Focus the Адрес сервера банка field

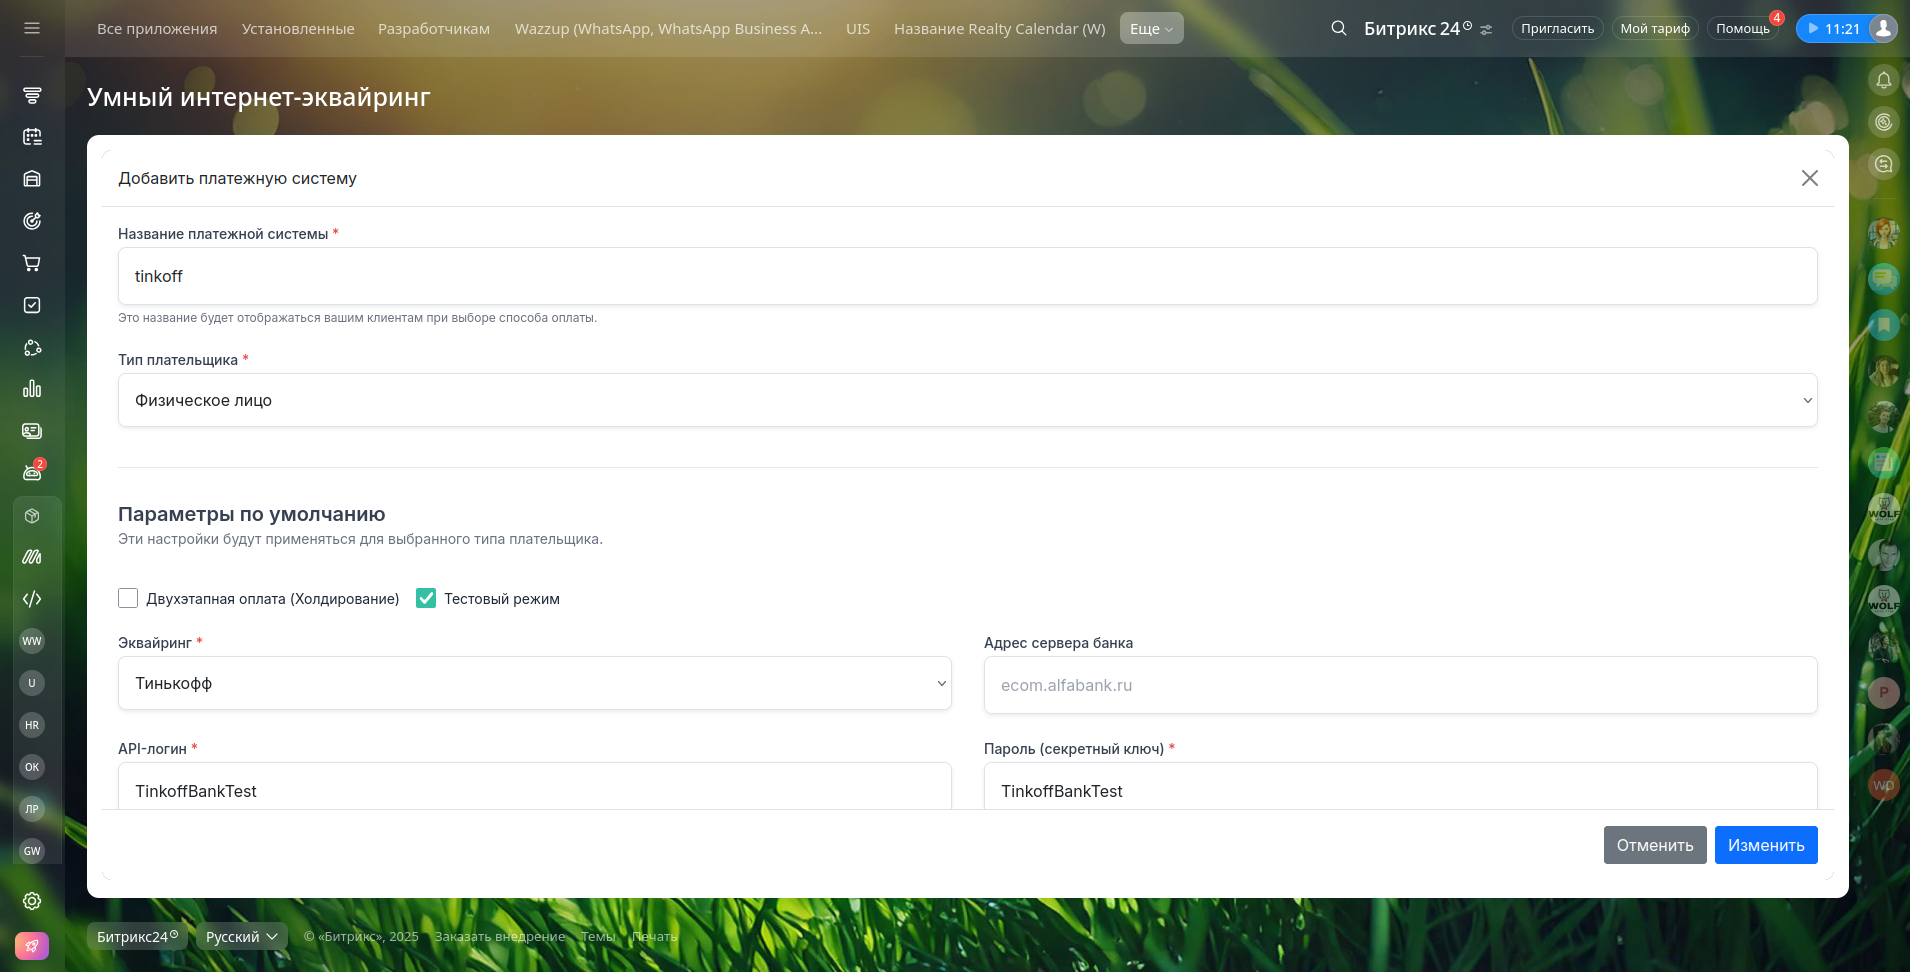coord(1400,685)
